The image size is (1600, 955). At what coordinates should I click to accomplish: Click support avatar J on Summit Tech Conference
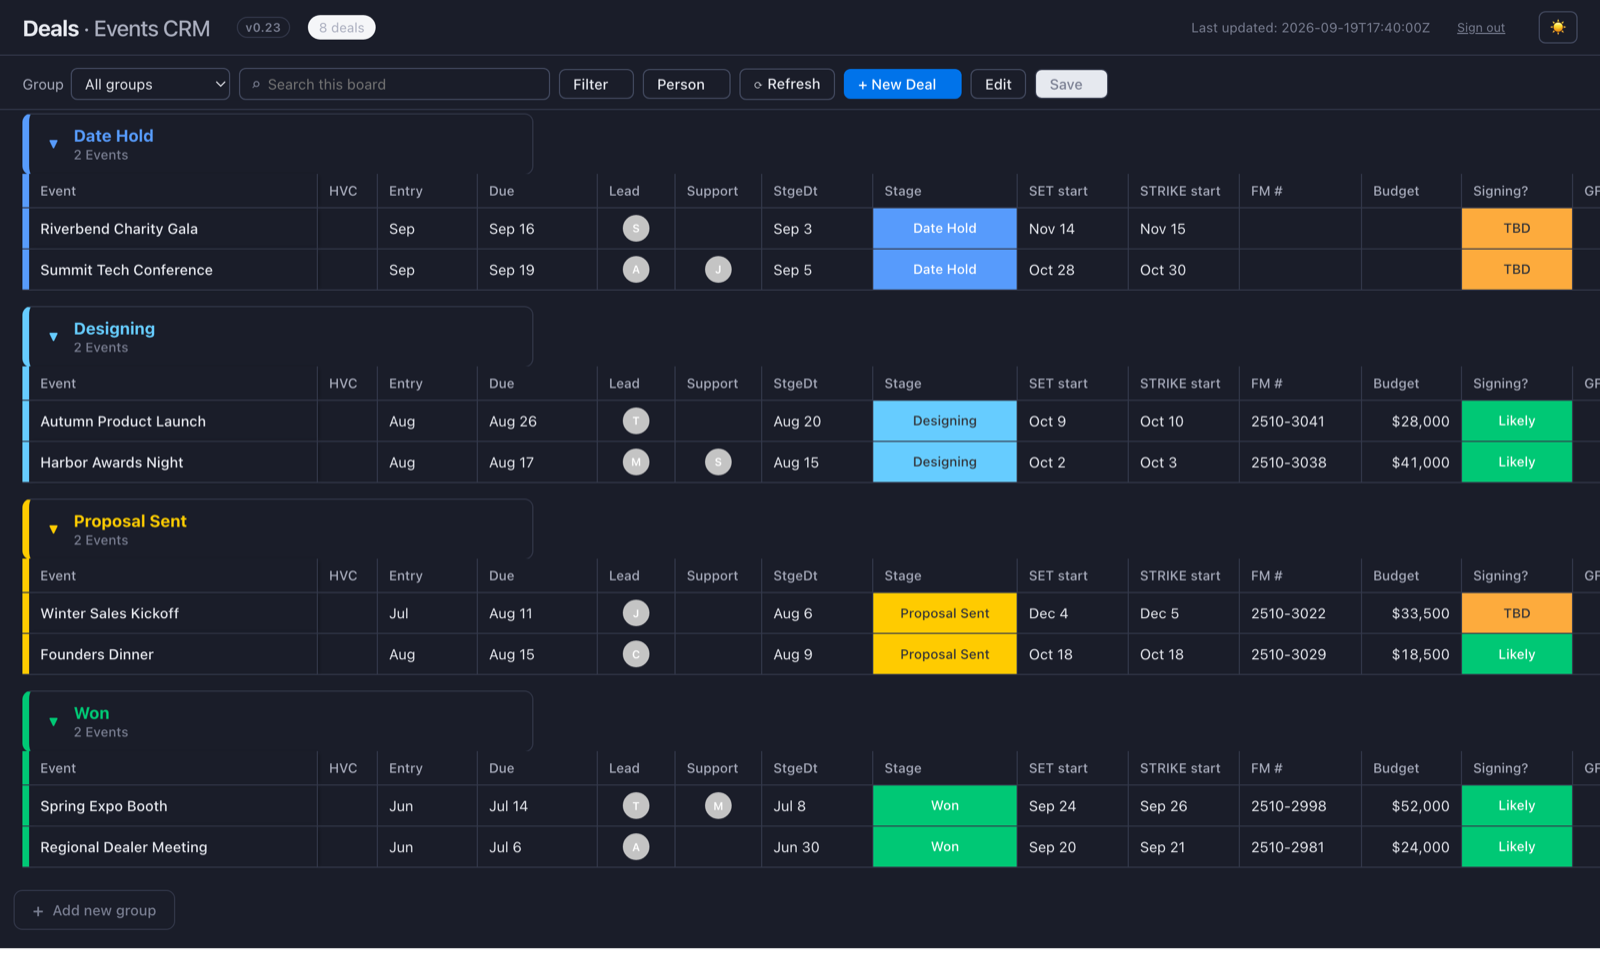tap(718, 269)
